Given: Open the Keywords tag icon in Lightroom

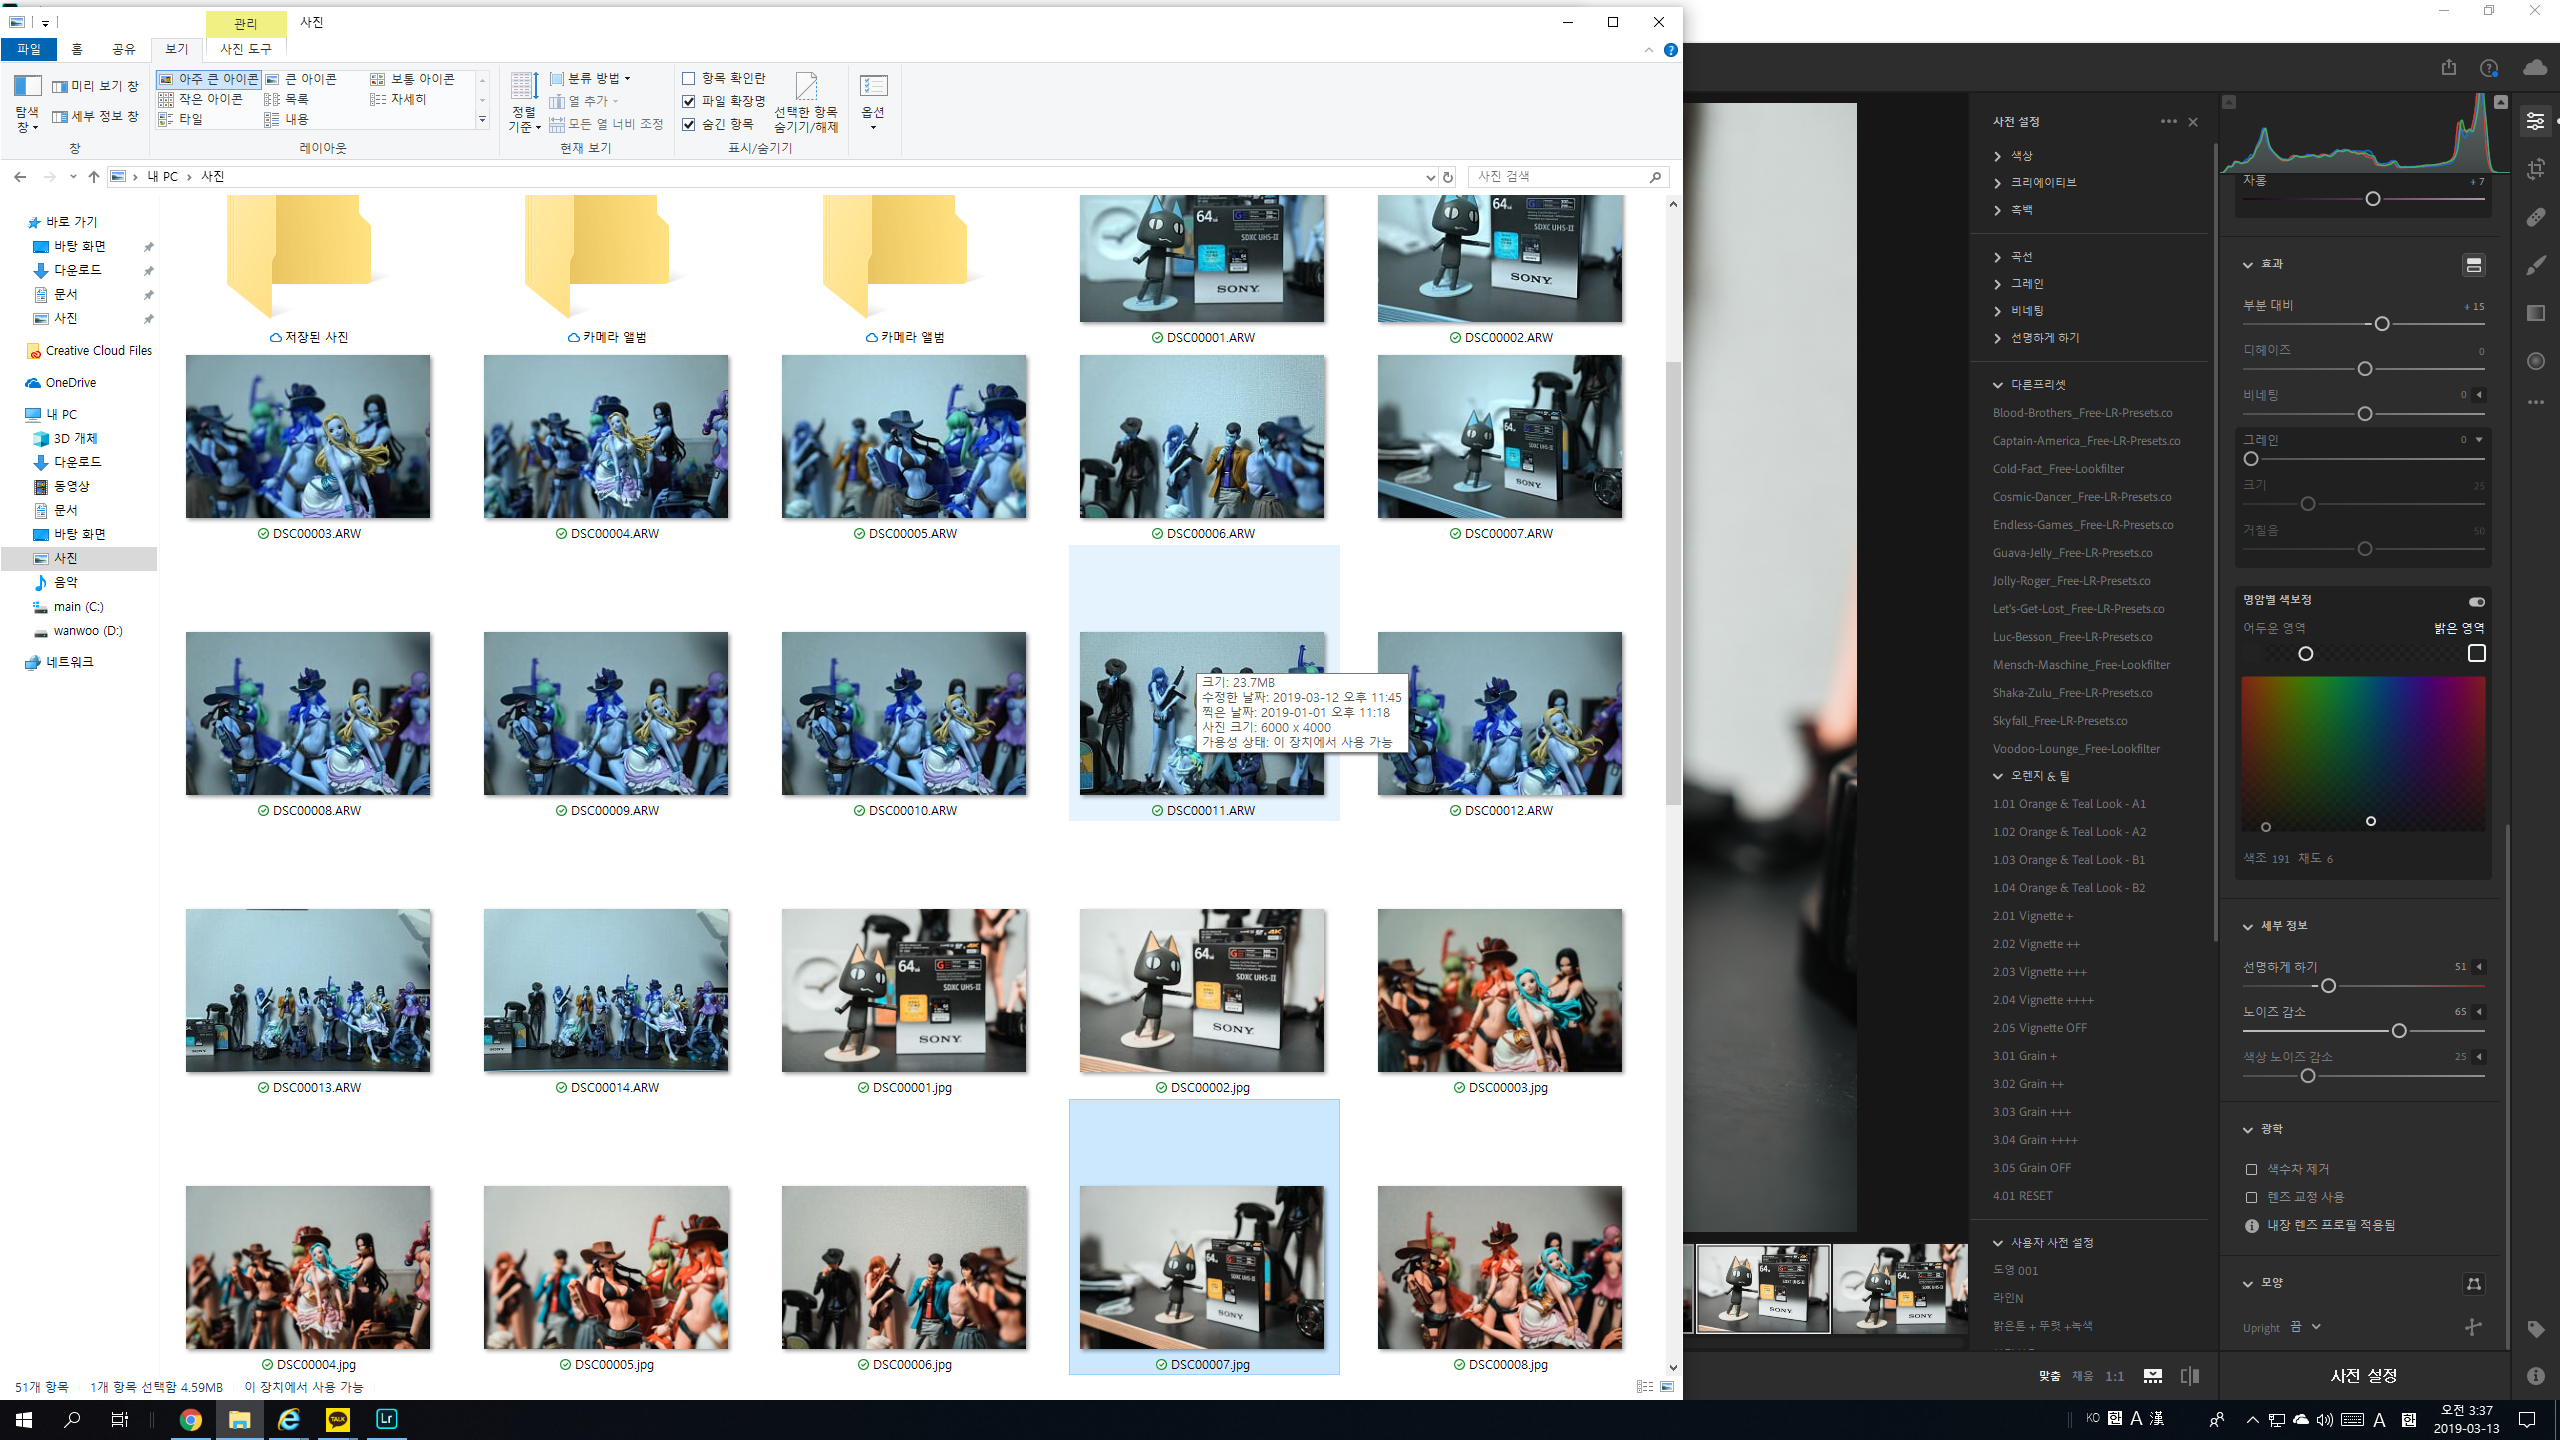Looking at the screenshot, I should 2535,1329.
